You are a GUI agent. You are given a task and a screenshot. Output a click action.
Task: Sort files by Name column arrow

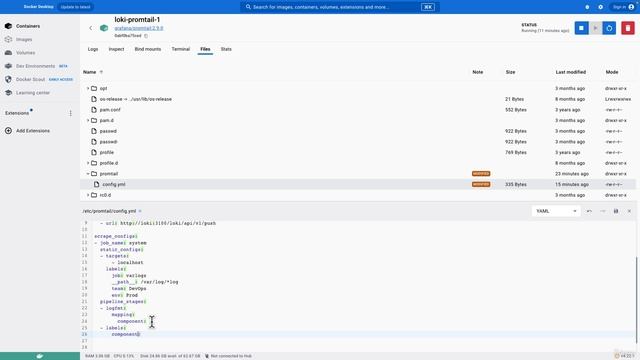101,72
